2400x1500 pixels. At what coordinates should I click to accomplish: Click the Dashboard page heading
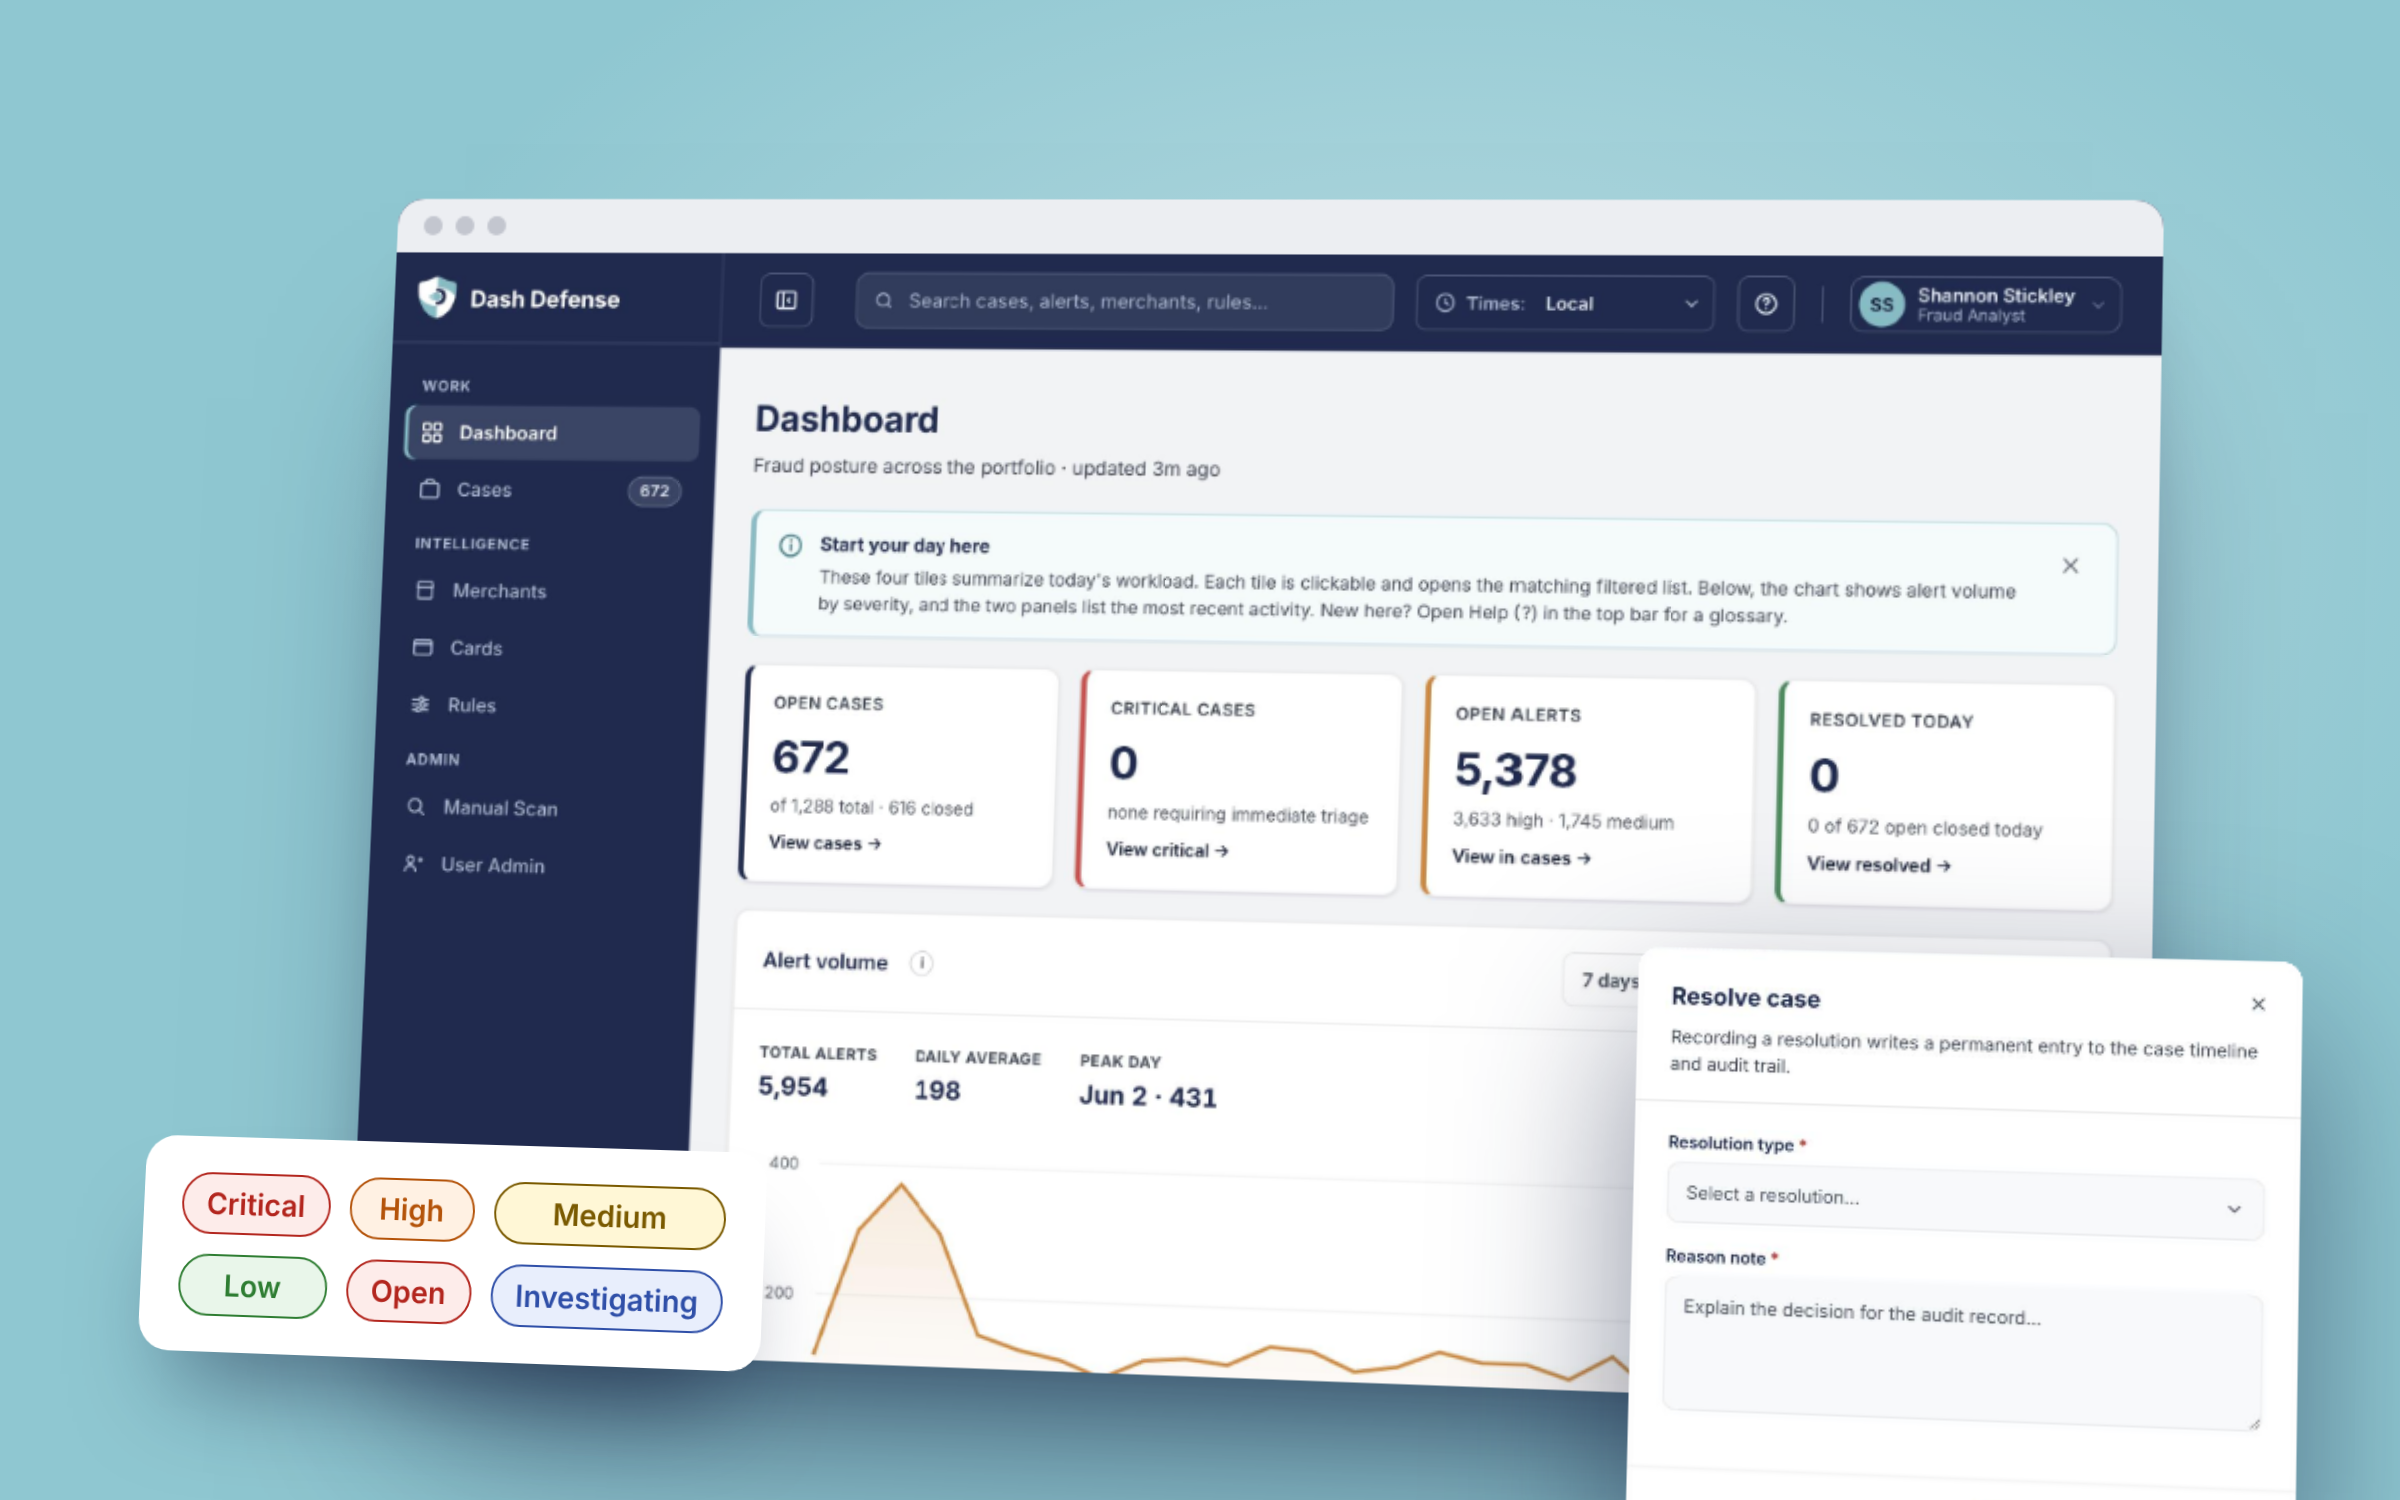click(846, 419)
